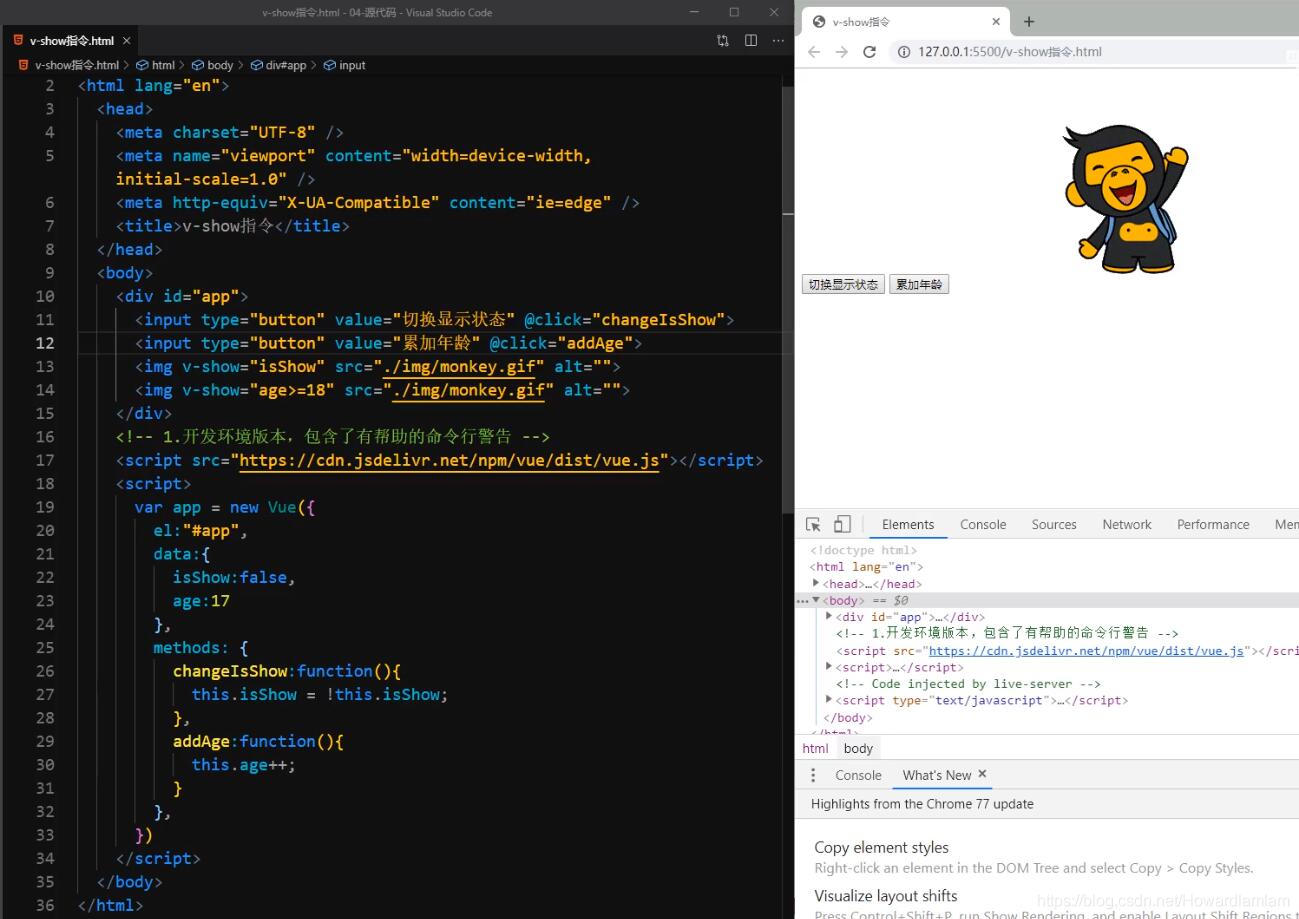Select the html lang="en" DOM node
This screenshot has width=1299, height=919.
coord(866,567)
